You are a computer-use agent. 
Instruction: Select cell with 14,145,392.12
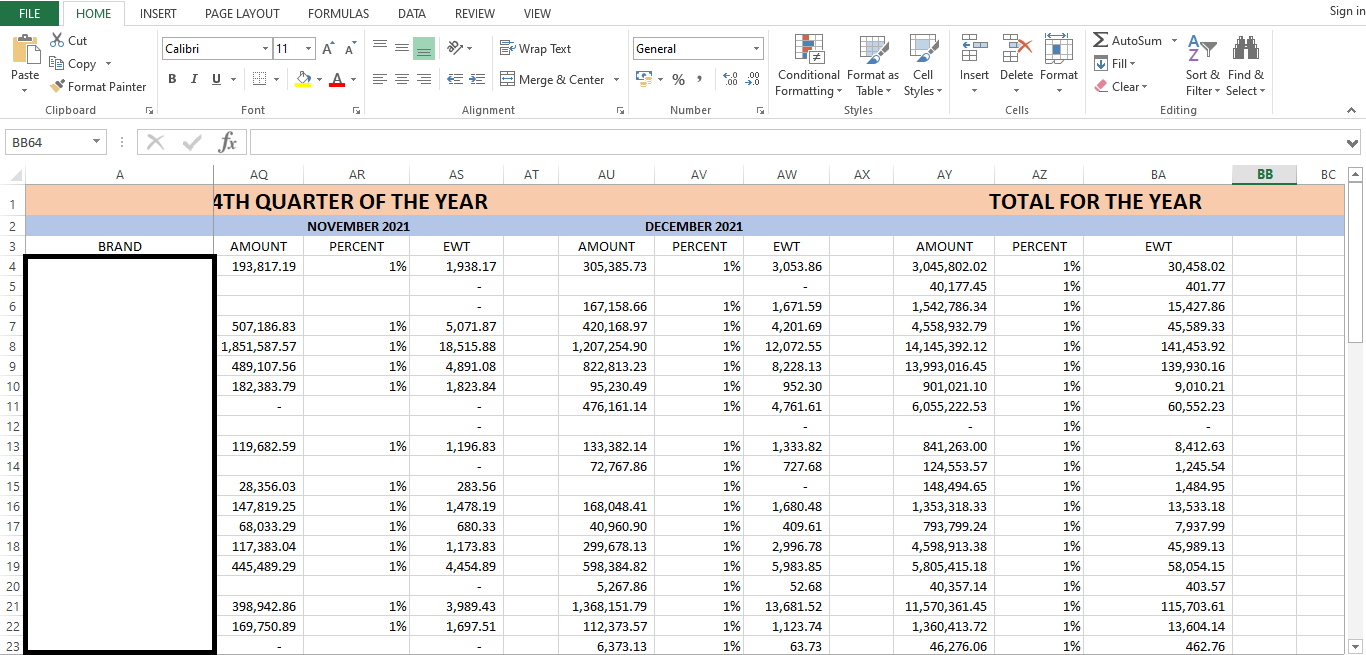pos(944,346)
